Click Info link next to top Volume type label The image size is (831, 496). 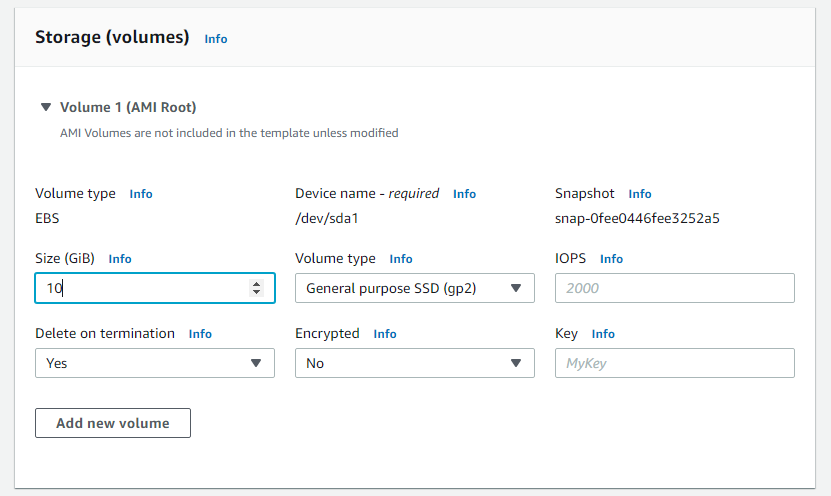[141, 194]
